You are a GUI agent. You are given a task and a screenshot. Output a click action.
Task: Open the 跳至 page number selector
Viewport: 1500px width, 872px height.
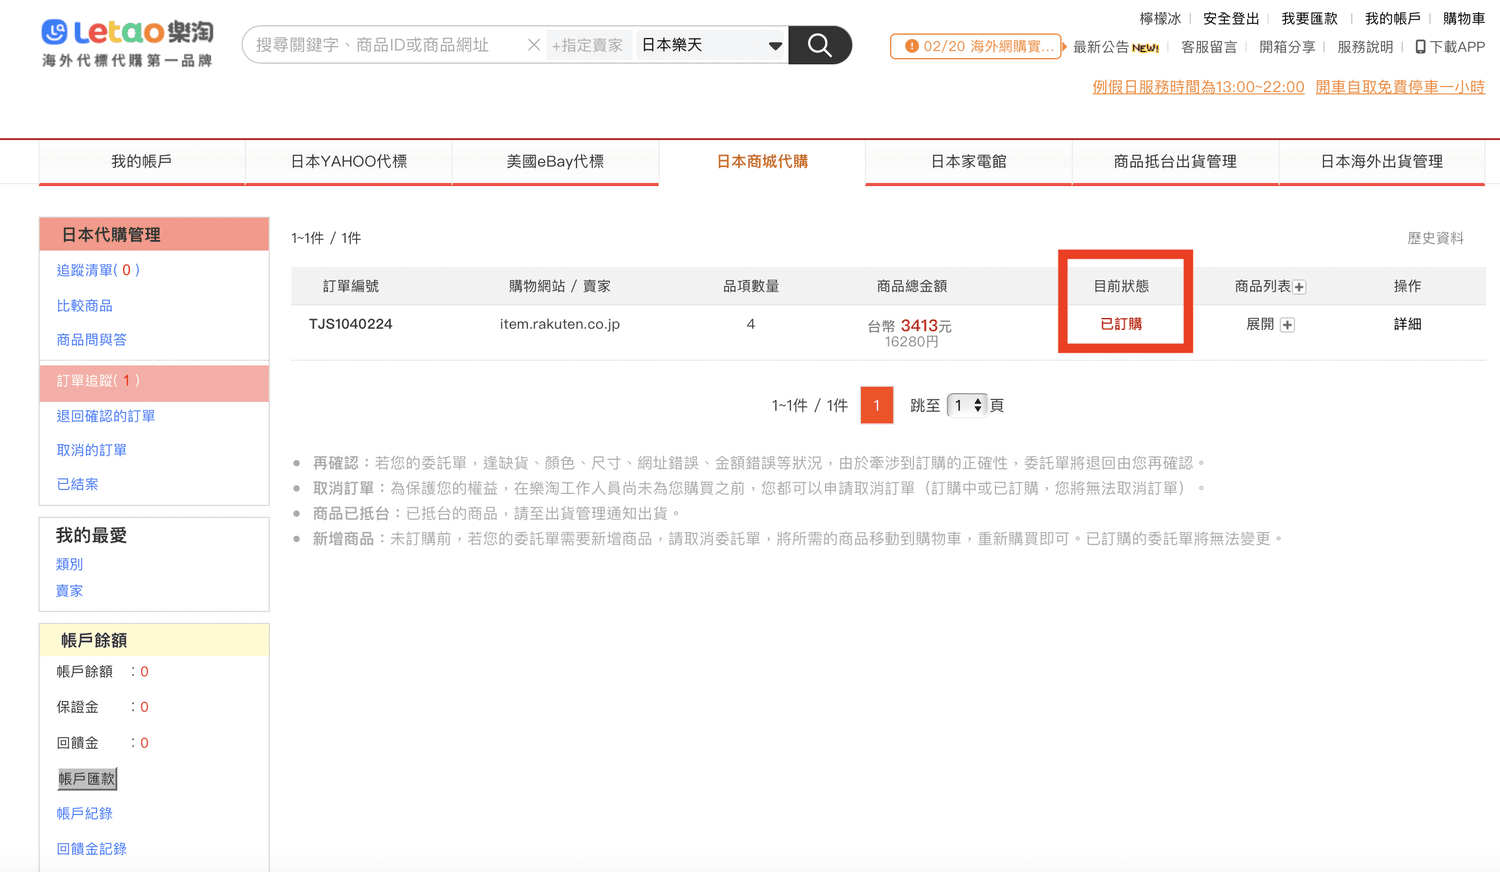click(967, 405)
